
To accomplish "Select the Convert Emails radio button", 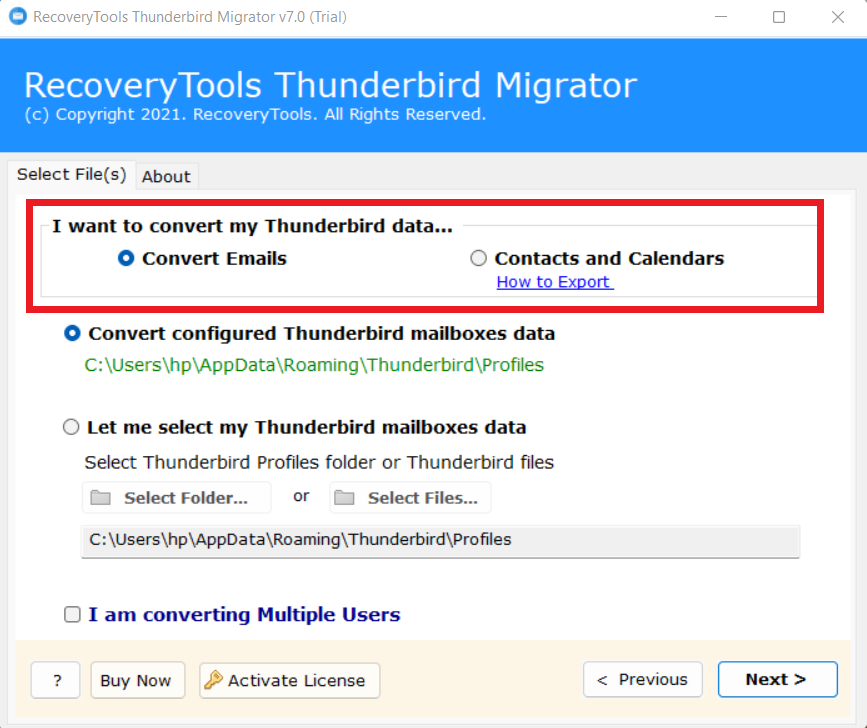I will click(x=126, y=258).
